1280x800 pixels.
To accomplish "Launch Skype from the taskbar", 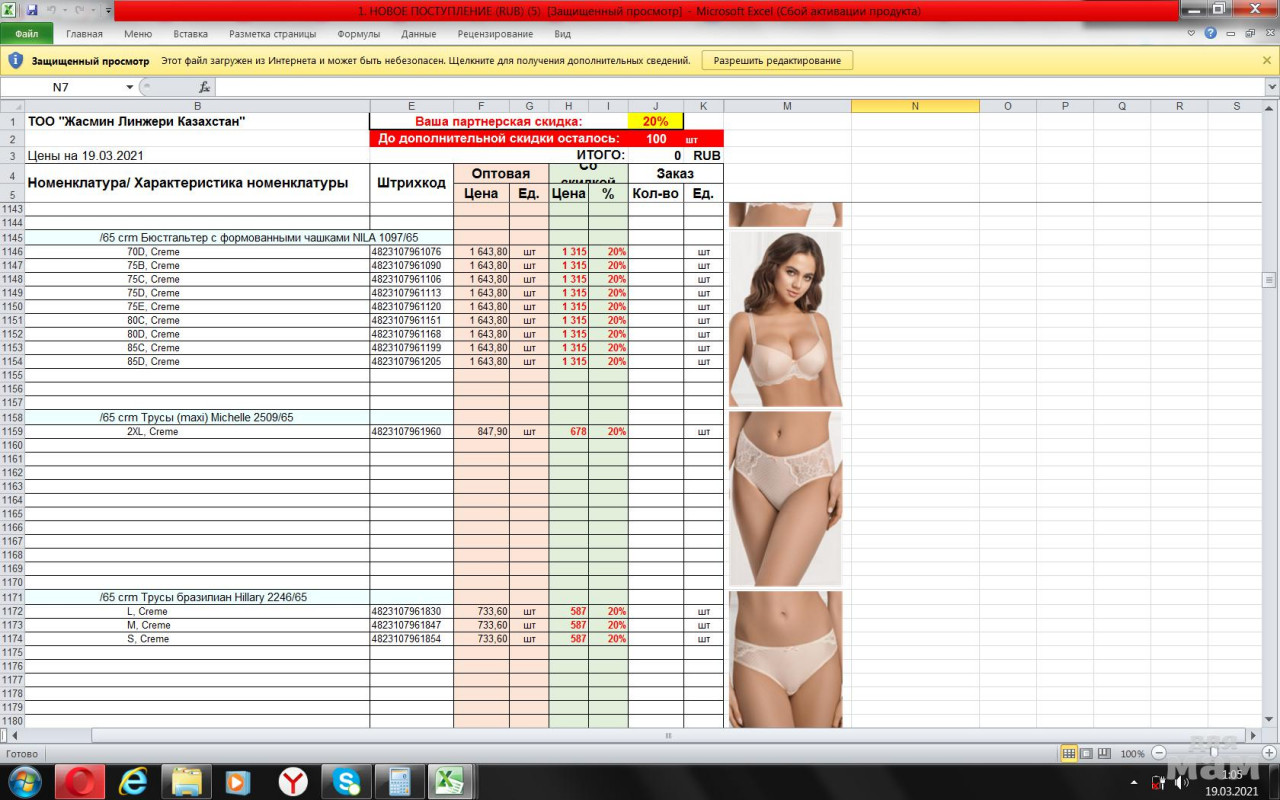I will [347, 781].
